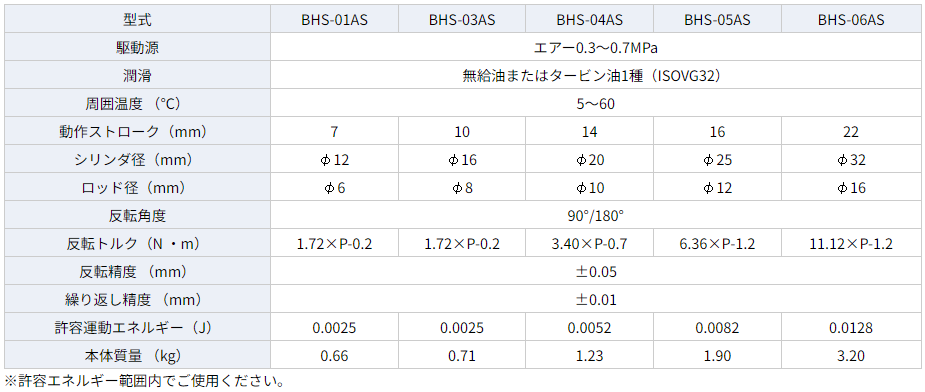Select the φ6 rod diameter cell
This screenshot has height=392, width=925.
(334, 188)
